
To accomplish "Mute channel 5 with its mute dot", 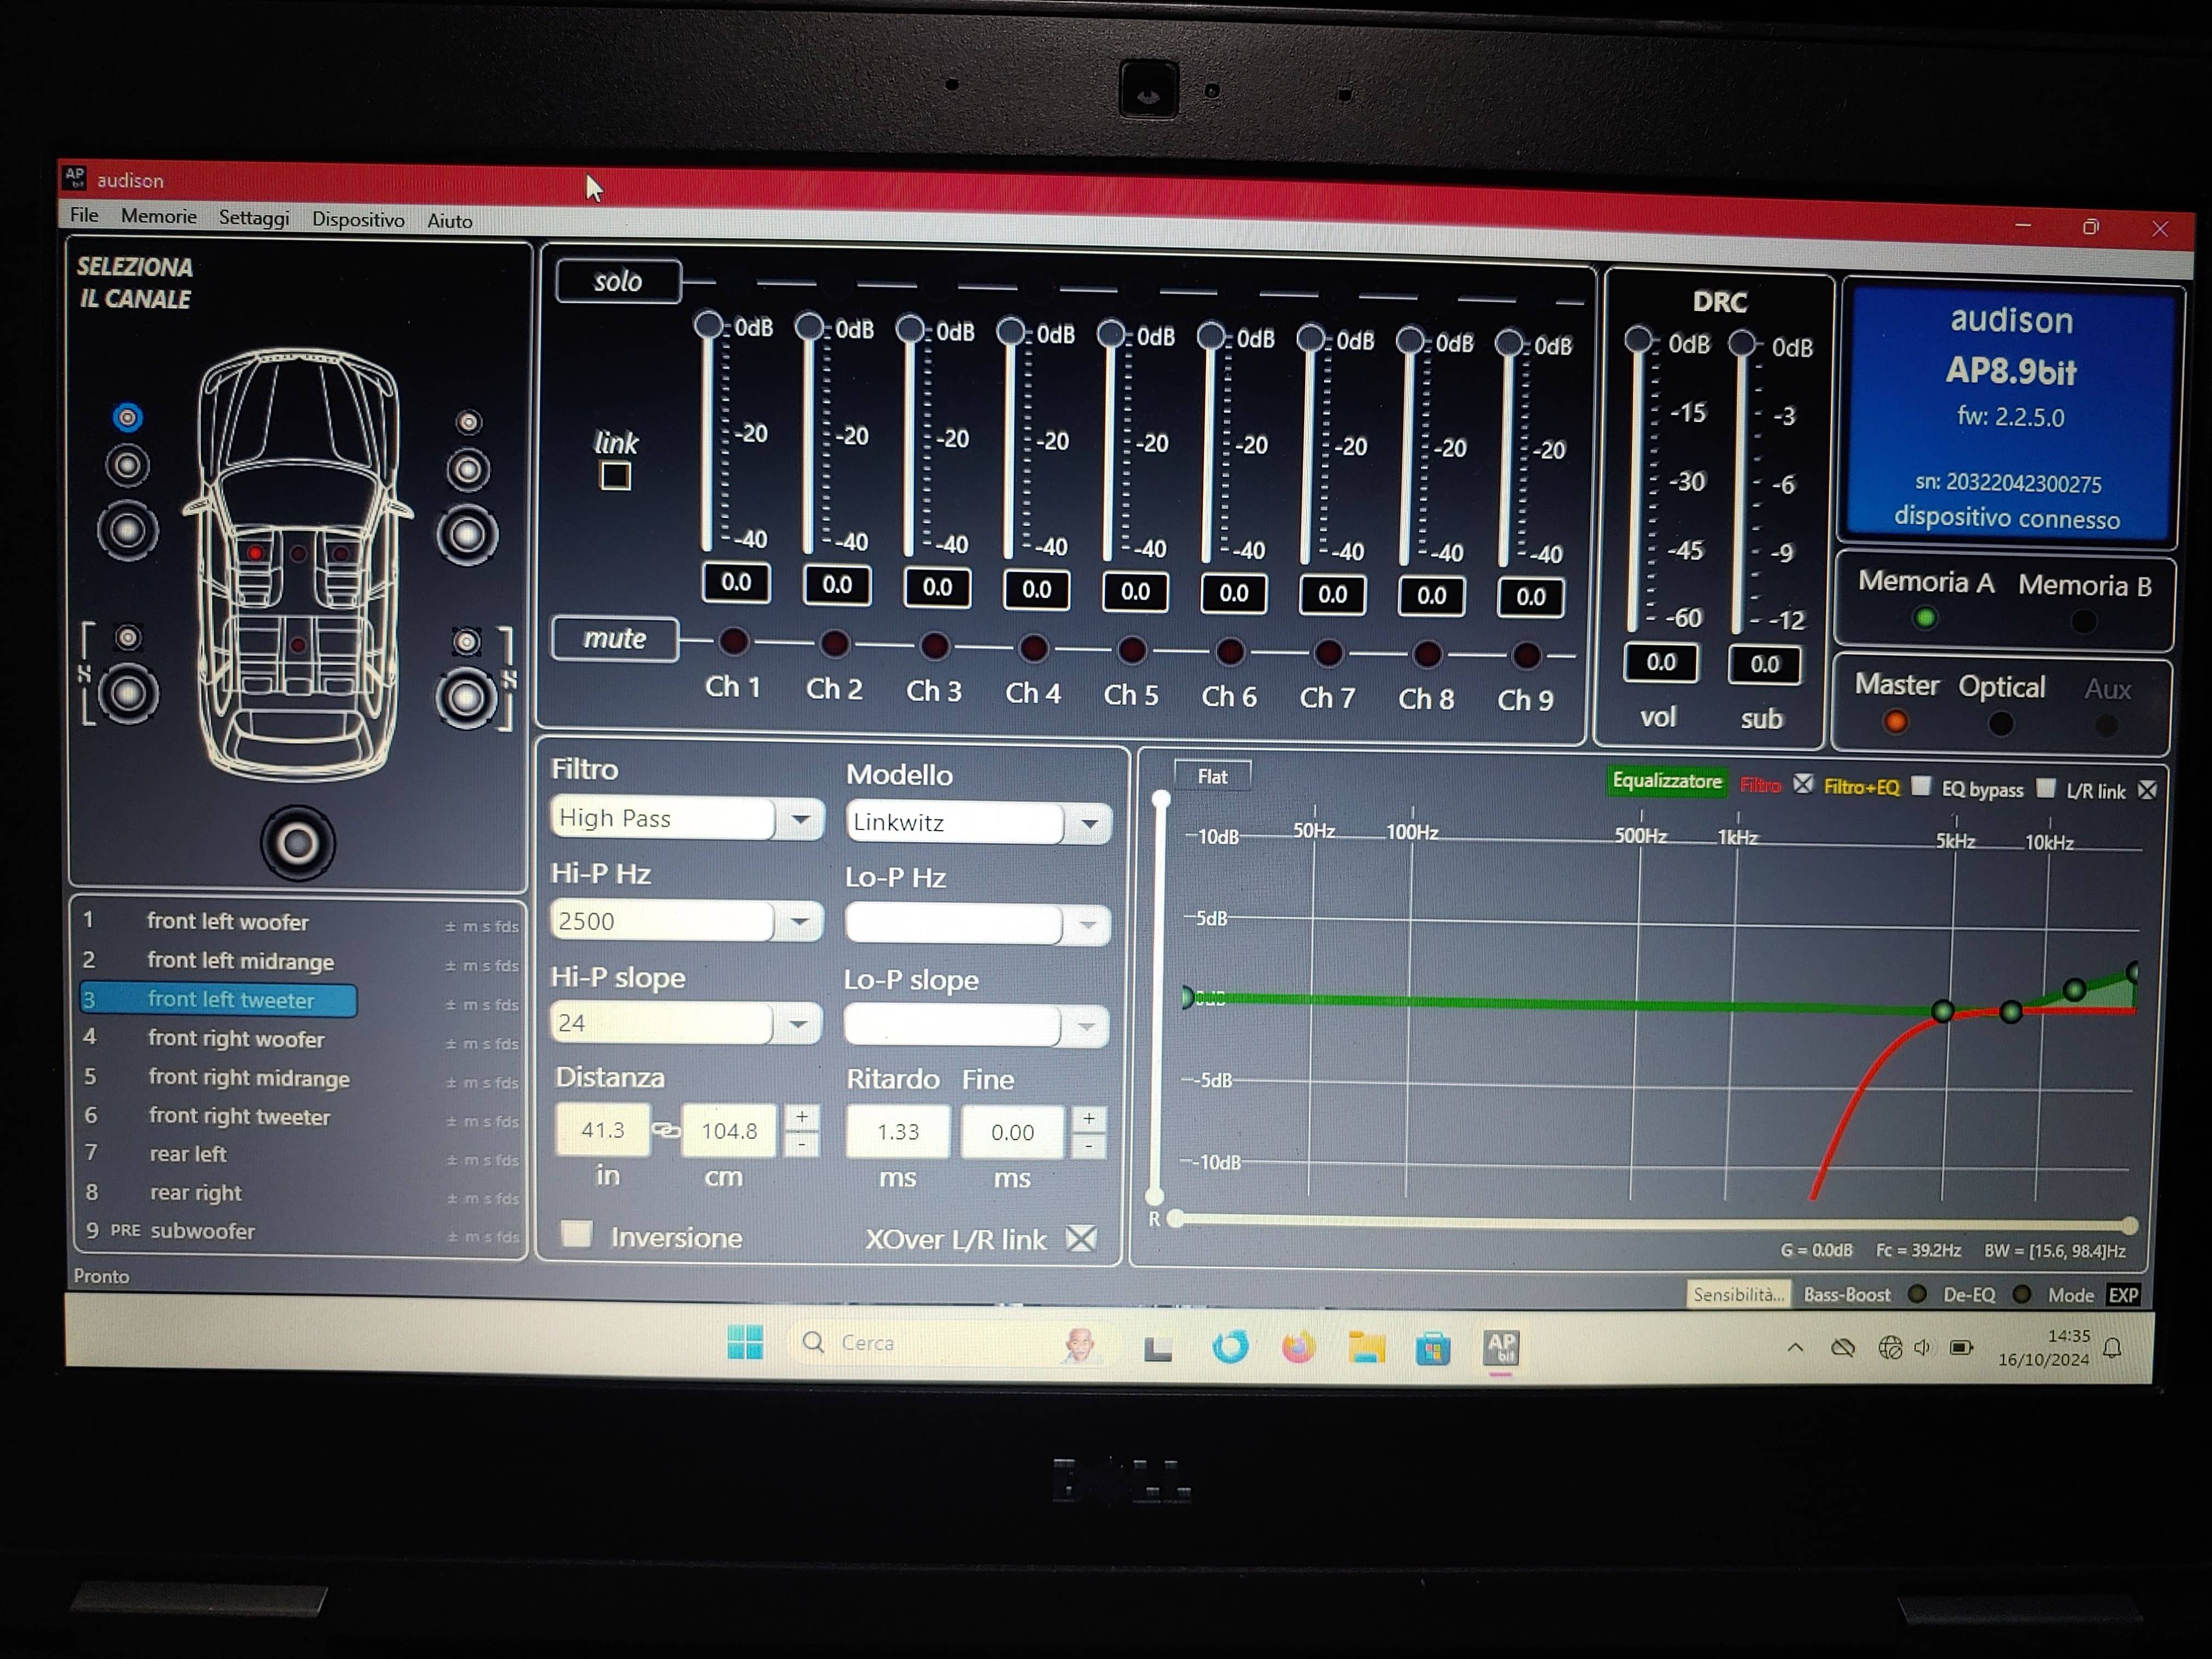I will pyautogui.click(x=1131, y=650).
